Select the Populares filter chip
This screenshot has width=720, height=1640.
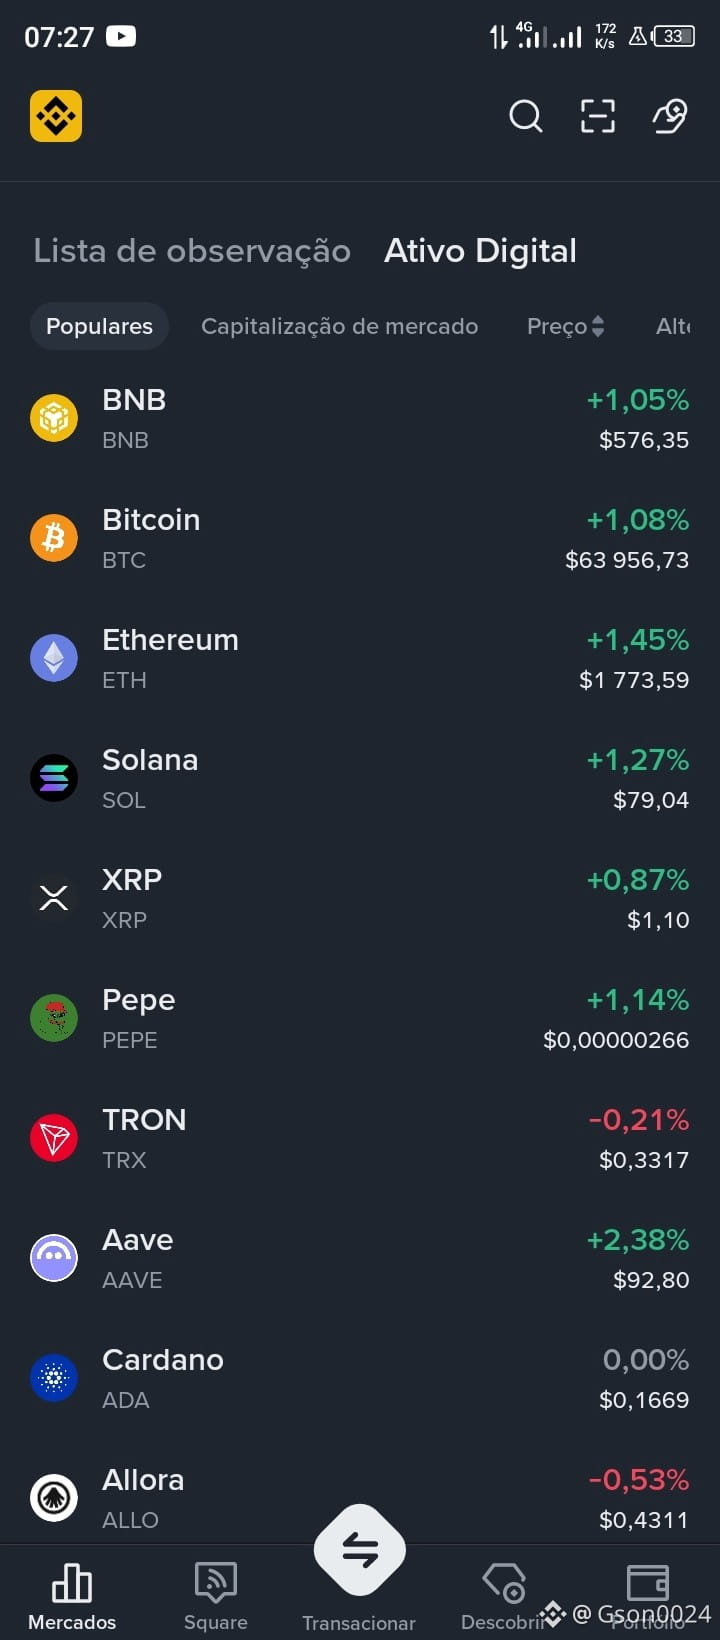pyautogui.click(x=99, y=326)
